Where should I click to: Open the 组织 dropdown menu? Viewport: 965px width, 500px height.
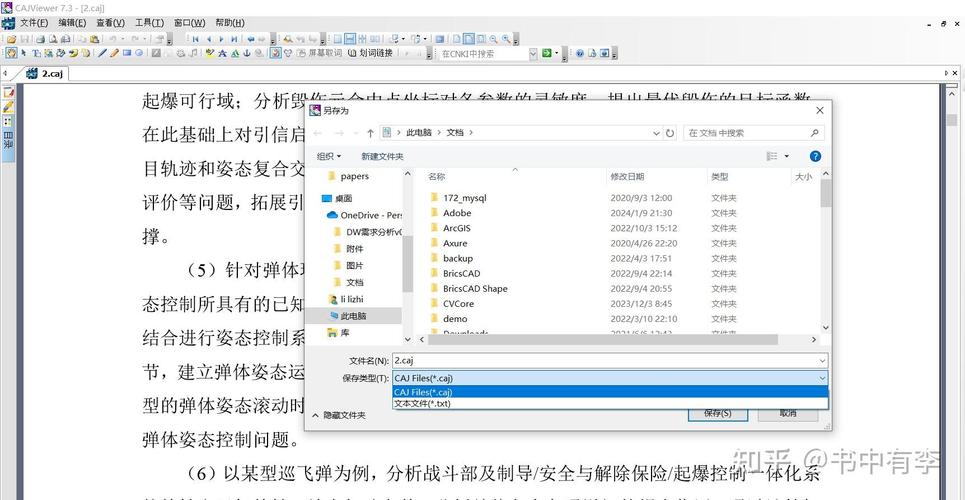tap(329, 156)
